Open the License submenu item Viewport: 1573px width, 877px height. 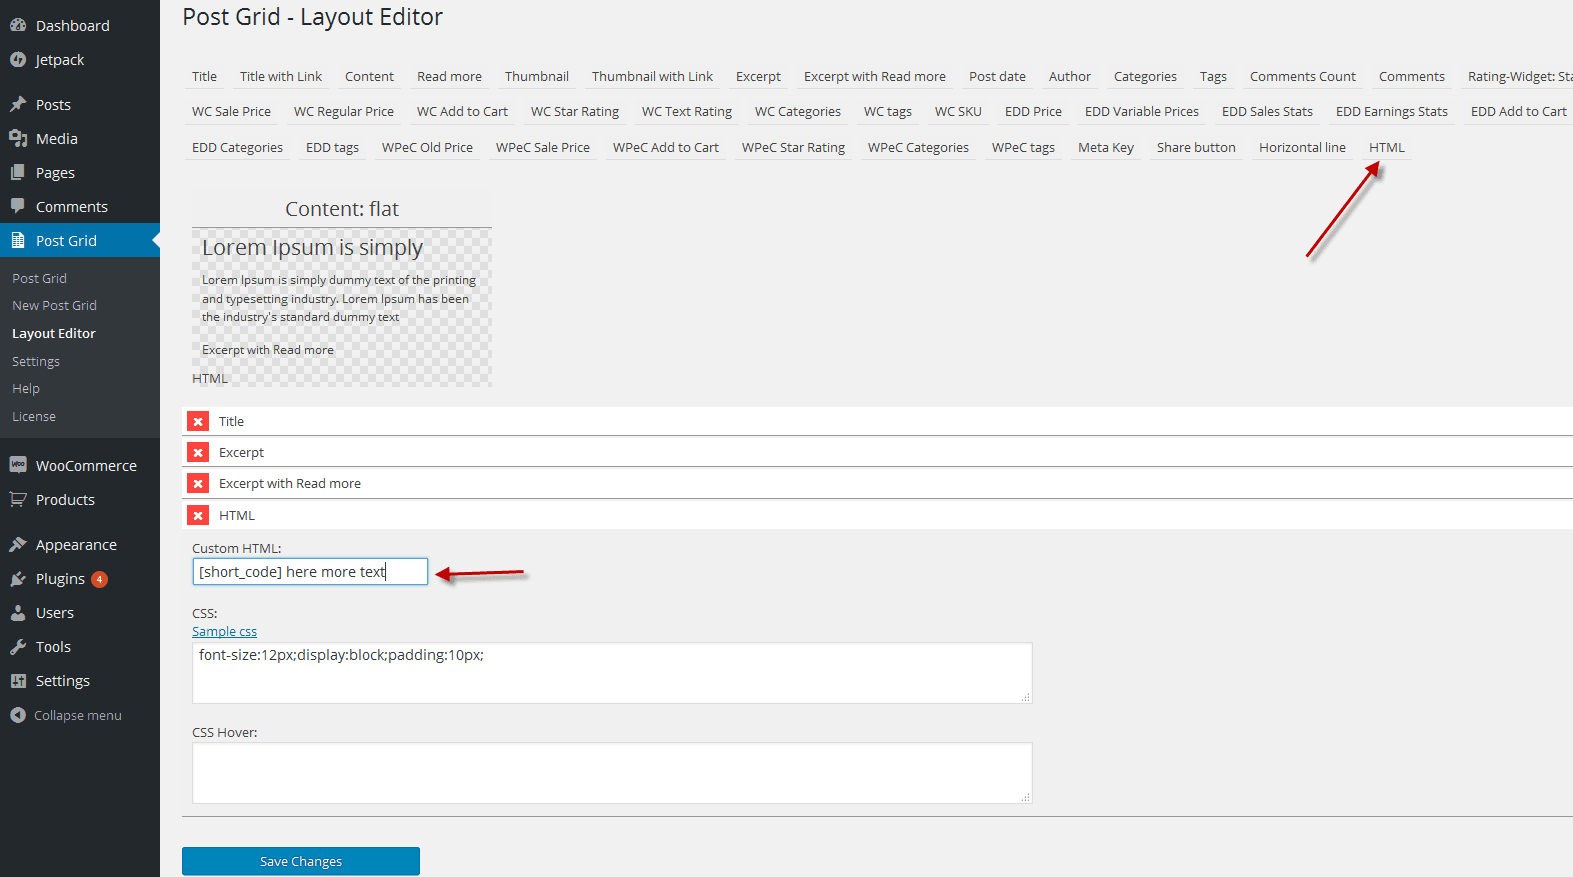tap(34, 416)
